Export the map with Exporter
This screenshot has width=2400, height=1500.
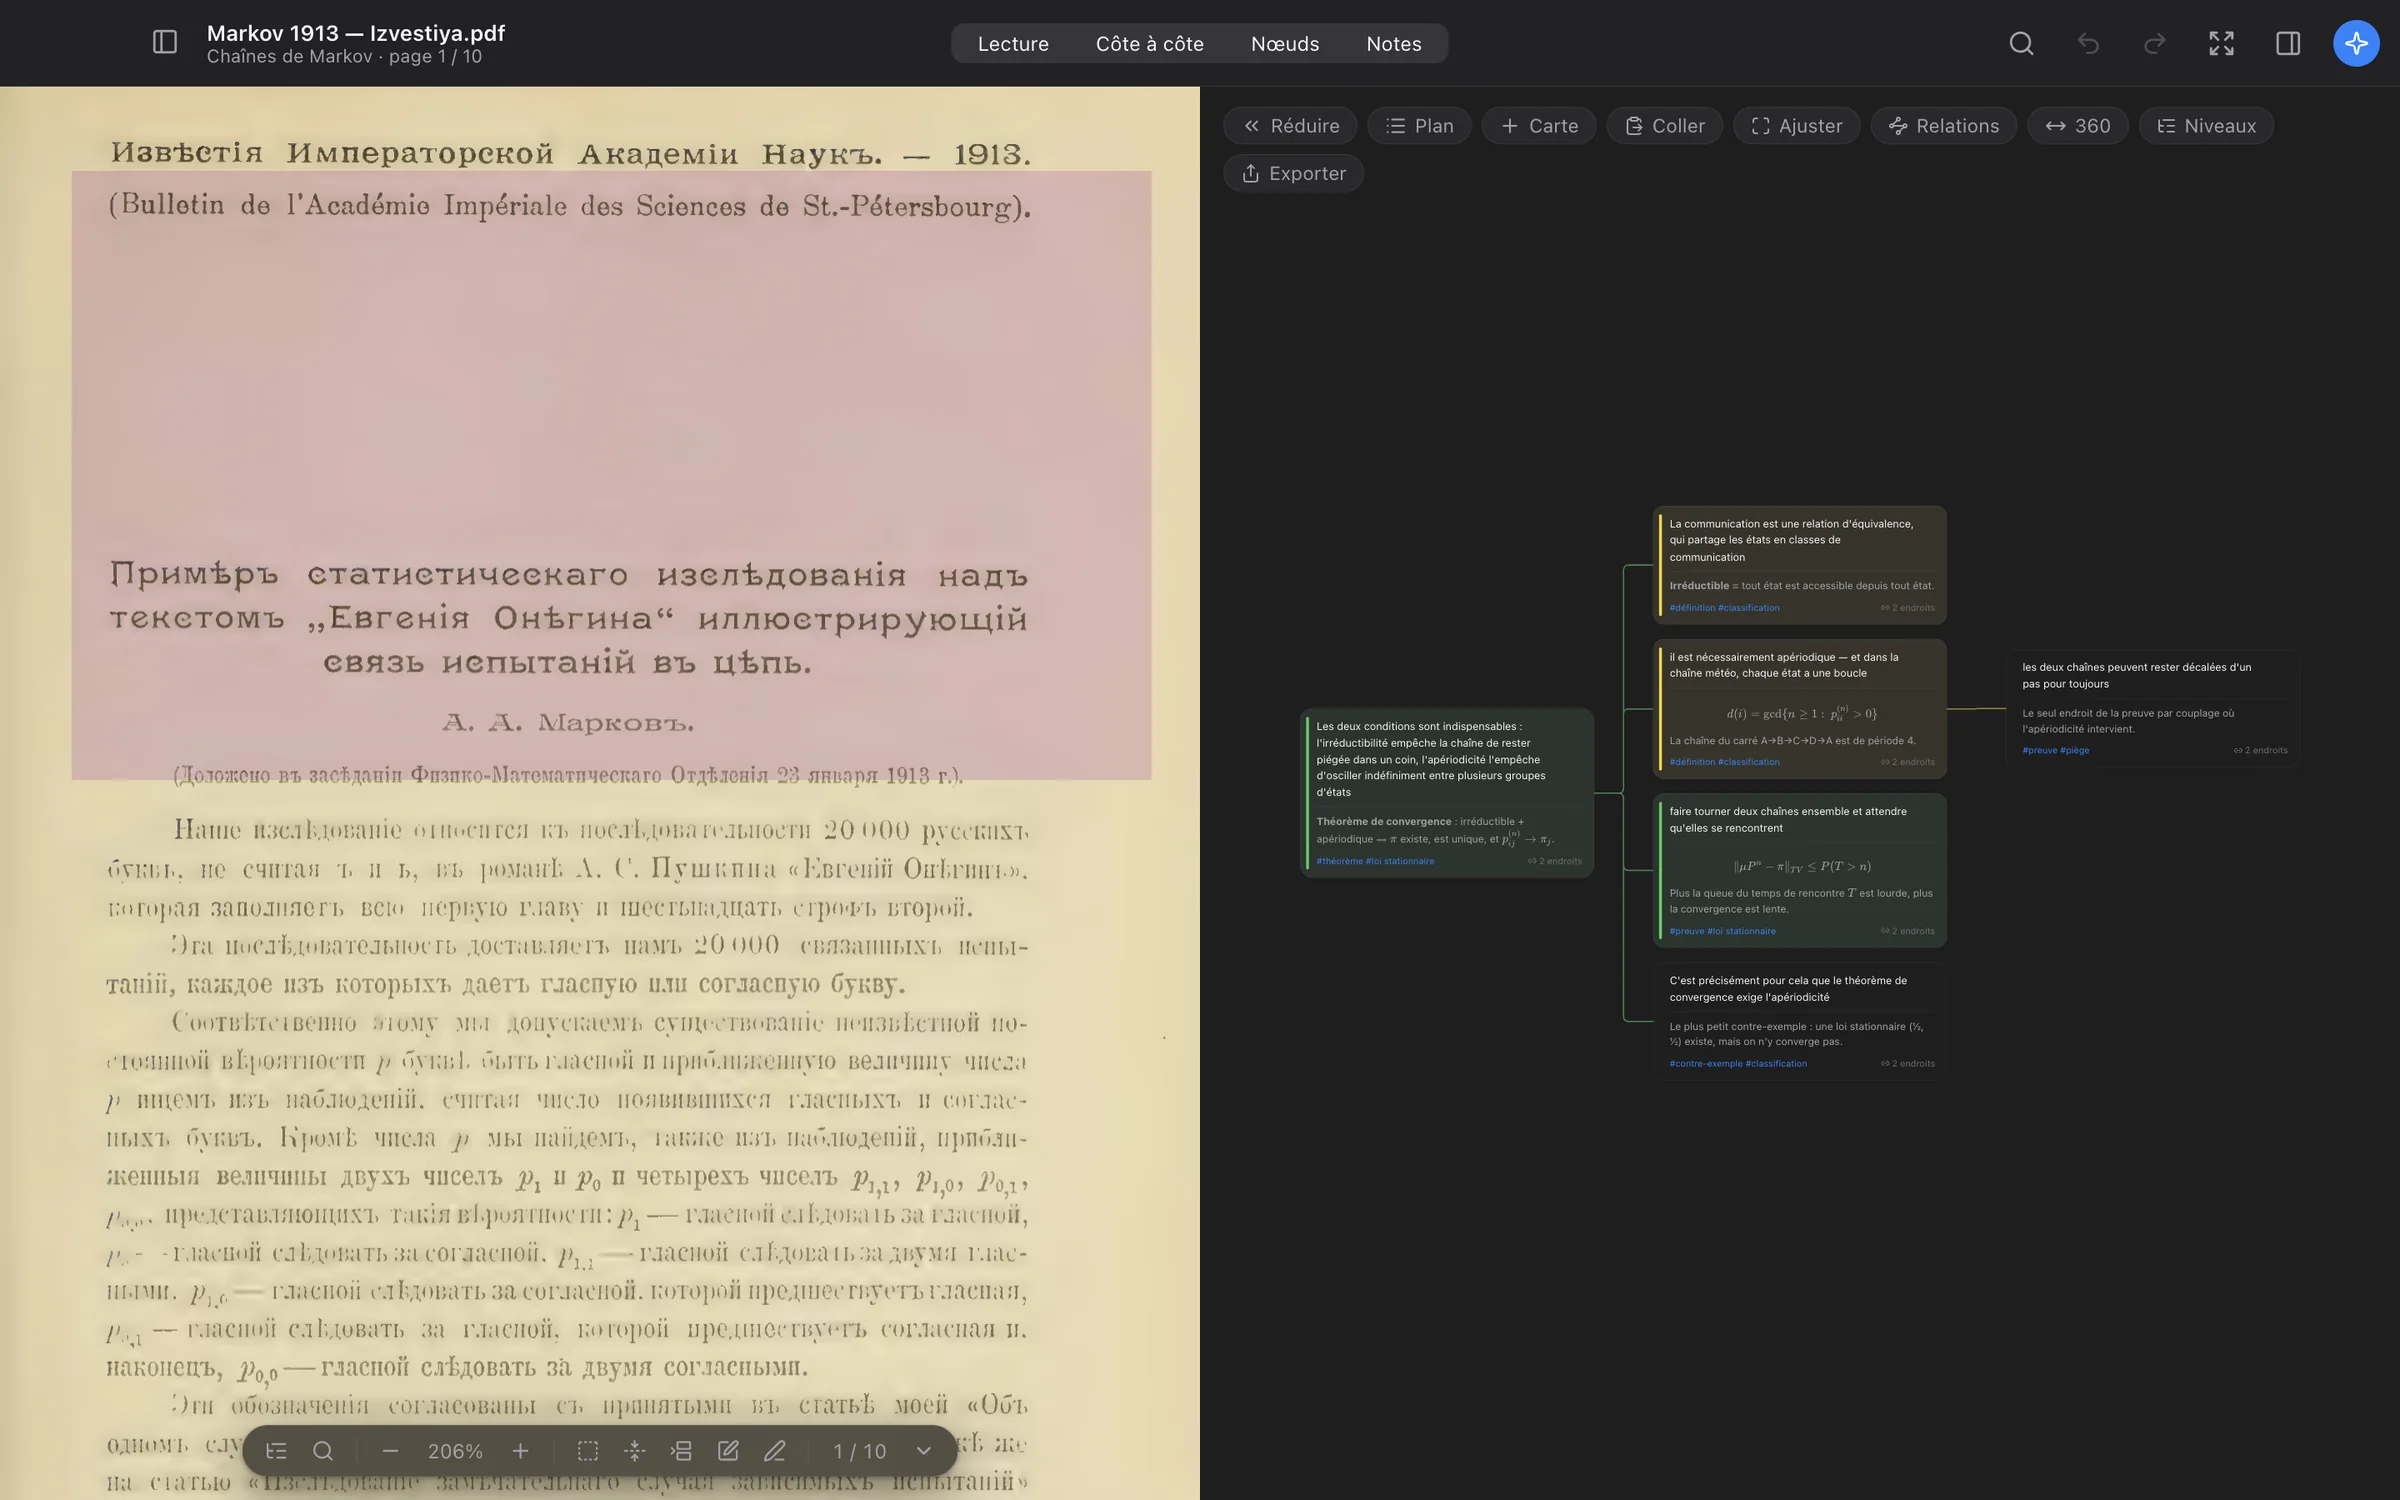point(1293,173)
